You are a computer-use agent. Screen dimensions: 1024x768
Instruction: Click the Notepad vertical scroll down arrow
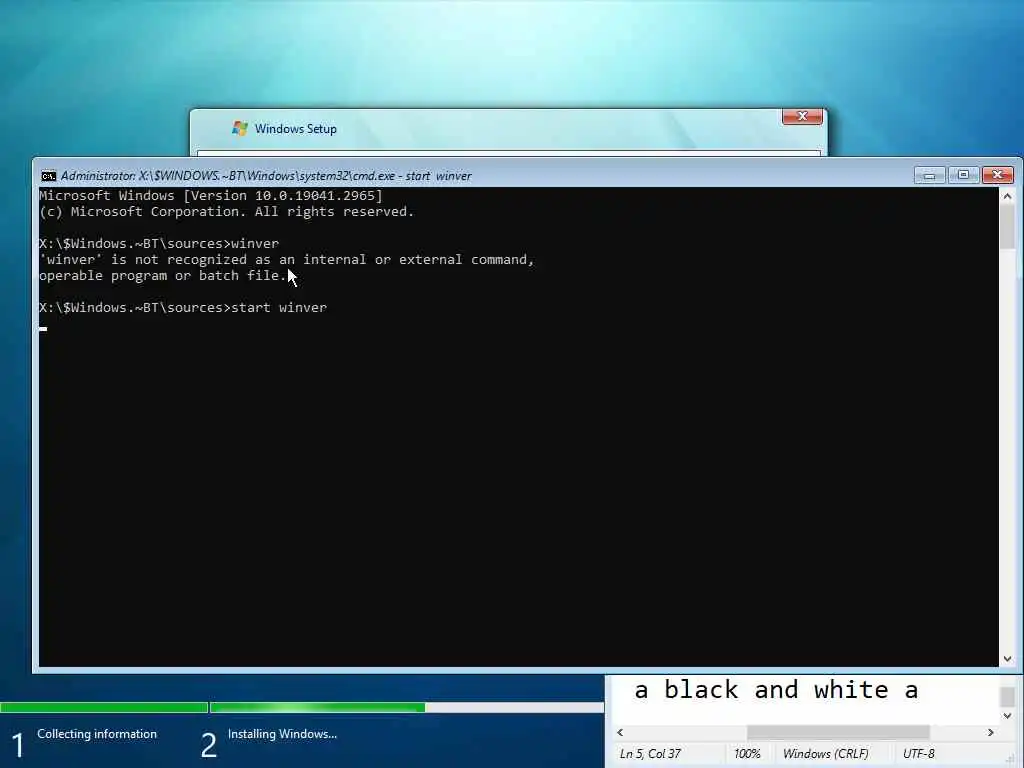pos(1007,716)
